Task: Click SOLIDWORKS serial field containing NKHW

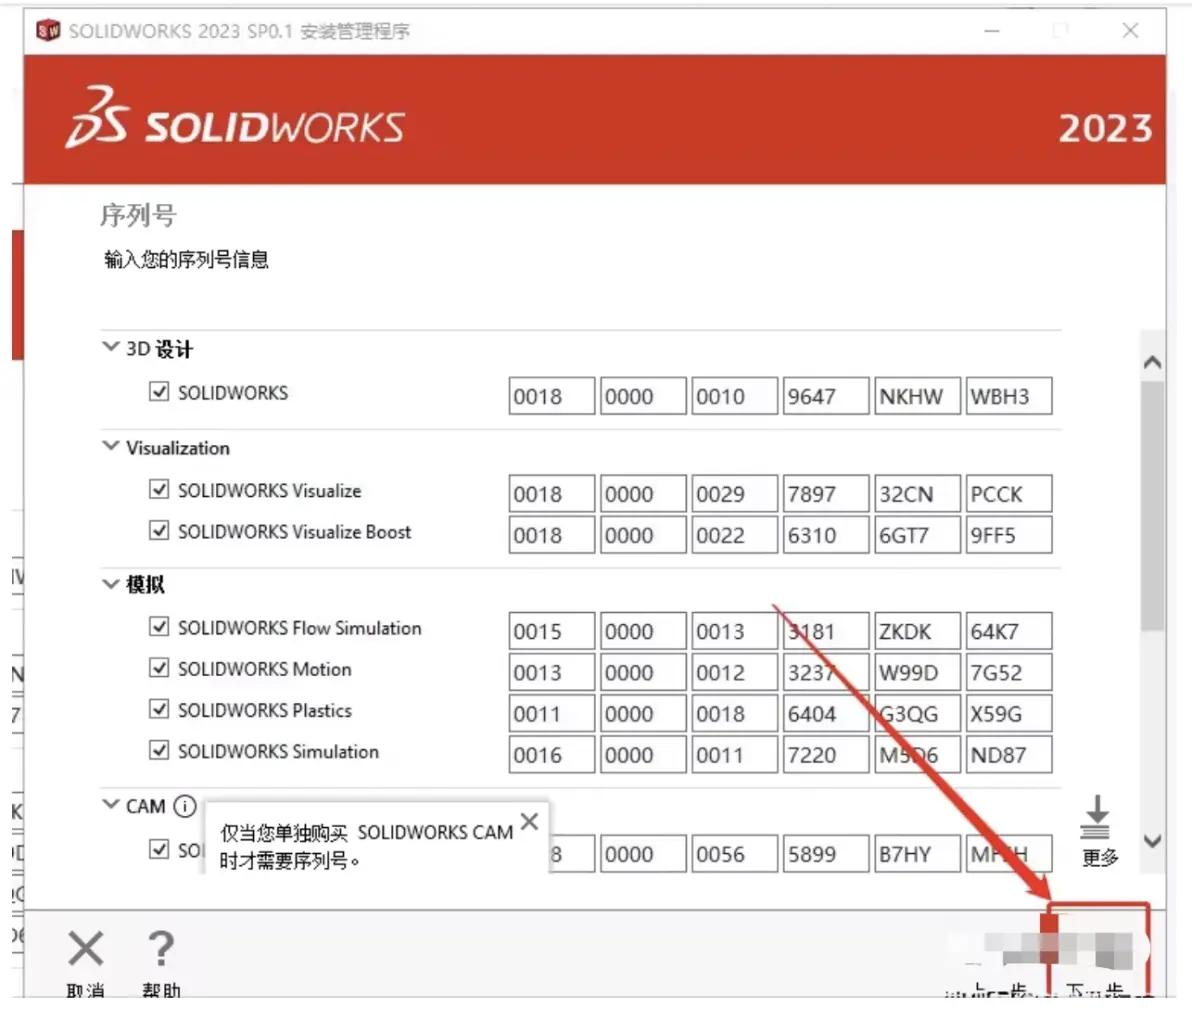Action: pos(917,396)
